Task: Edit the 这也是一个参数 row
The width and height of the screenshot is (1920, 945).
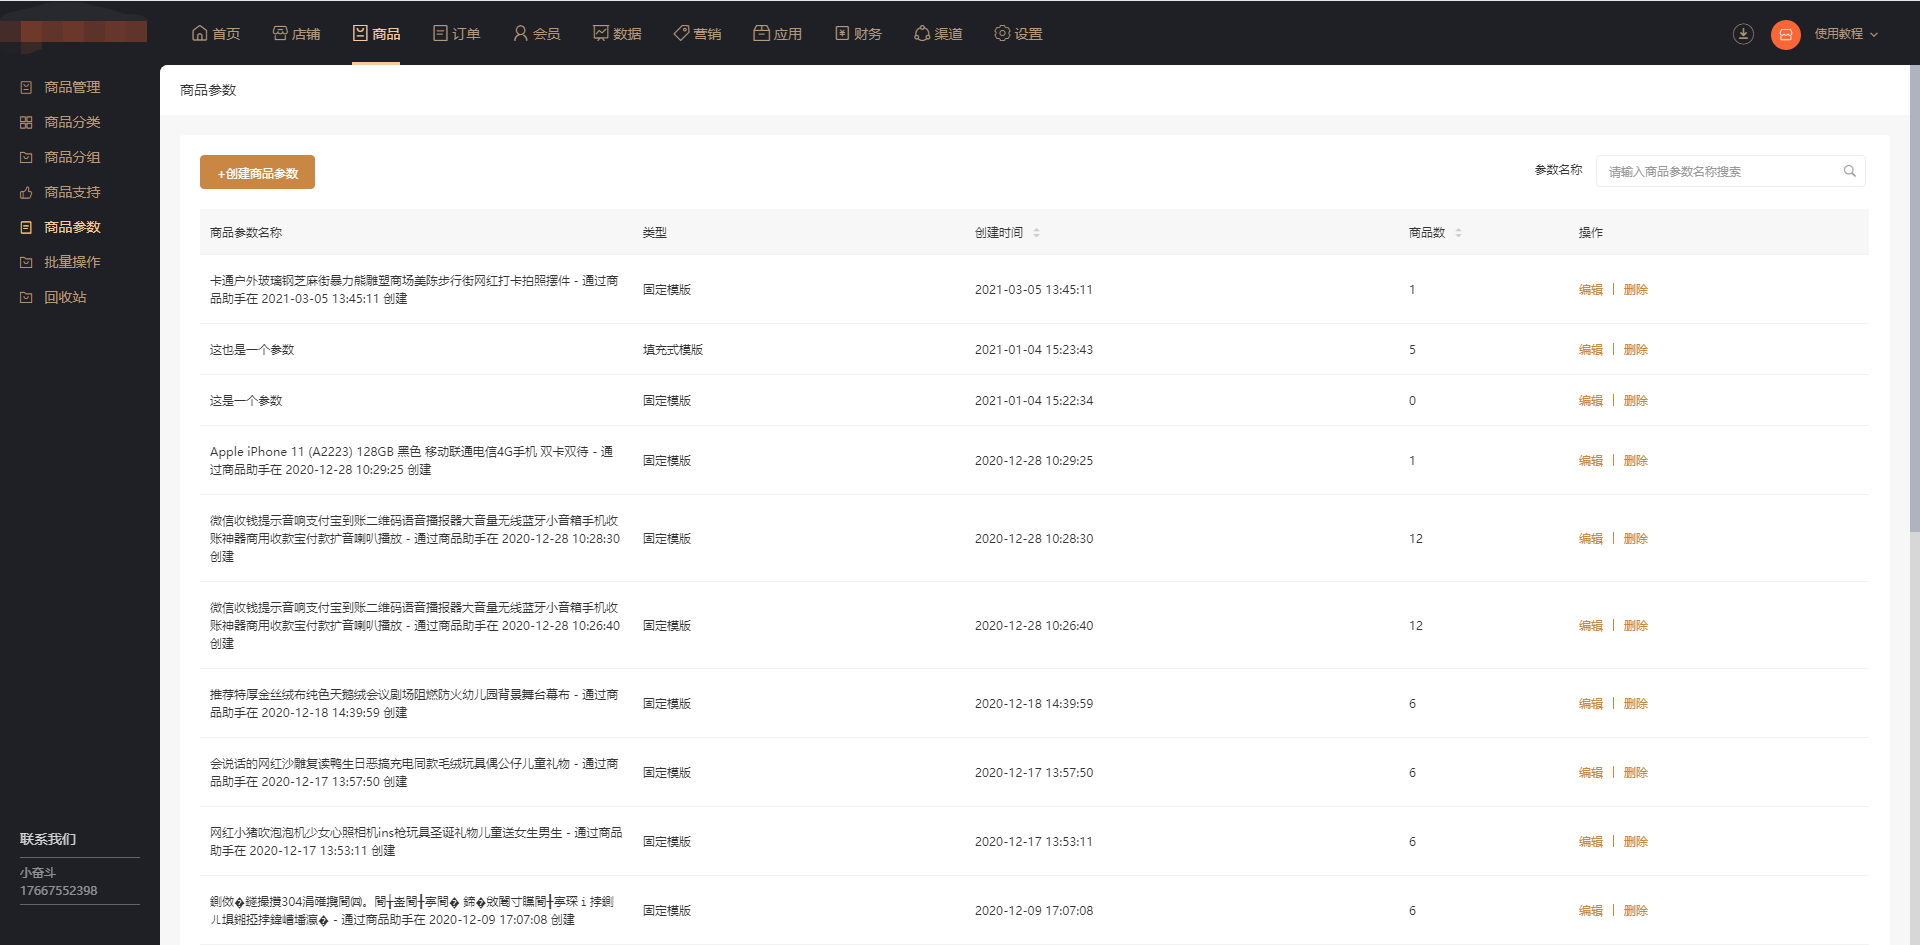Action: coord(1590,350)
